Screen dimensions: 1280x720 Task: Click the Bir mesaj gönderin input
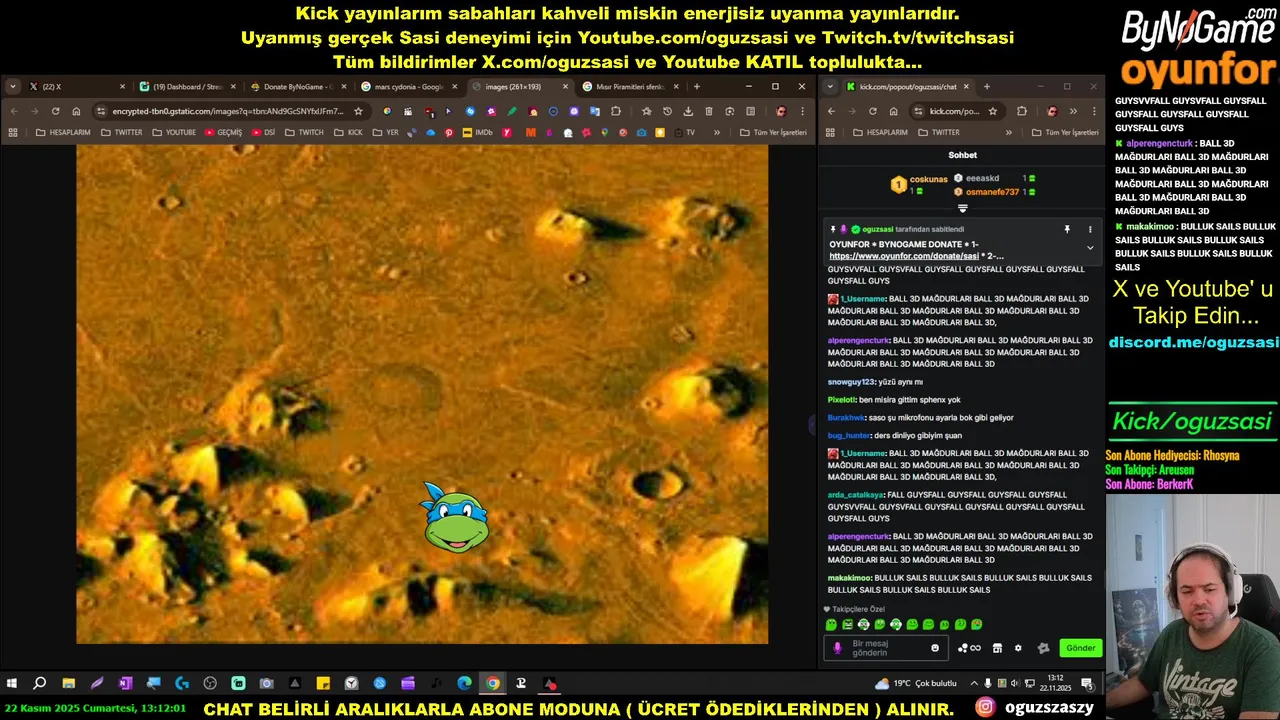[888, 648]
